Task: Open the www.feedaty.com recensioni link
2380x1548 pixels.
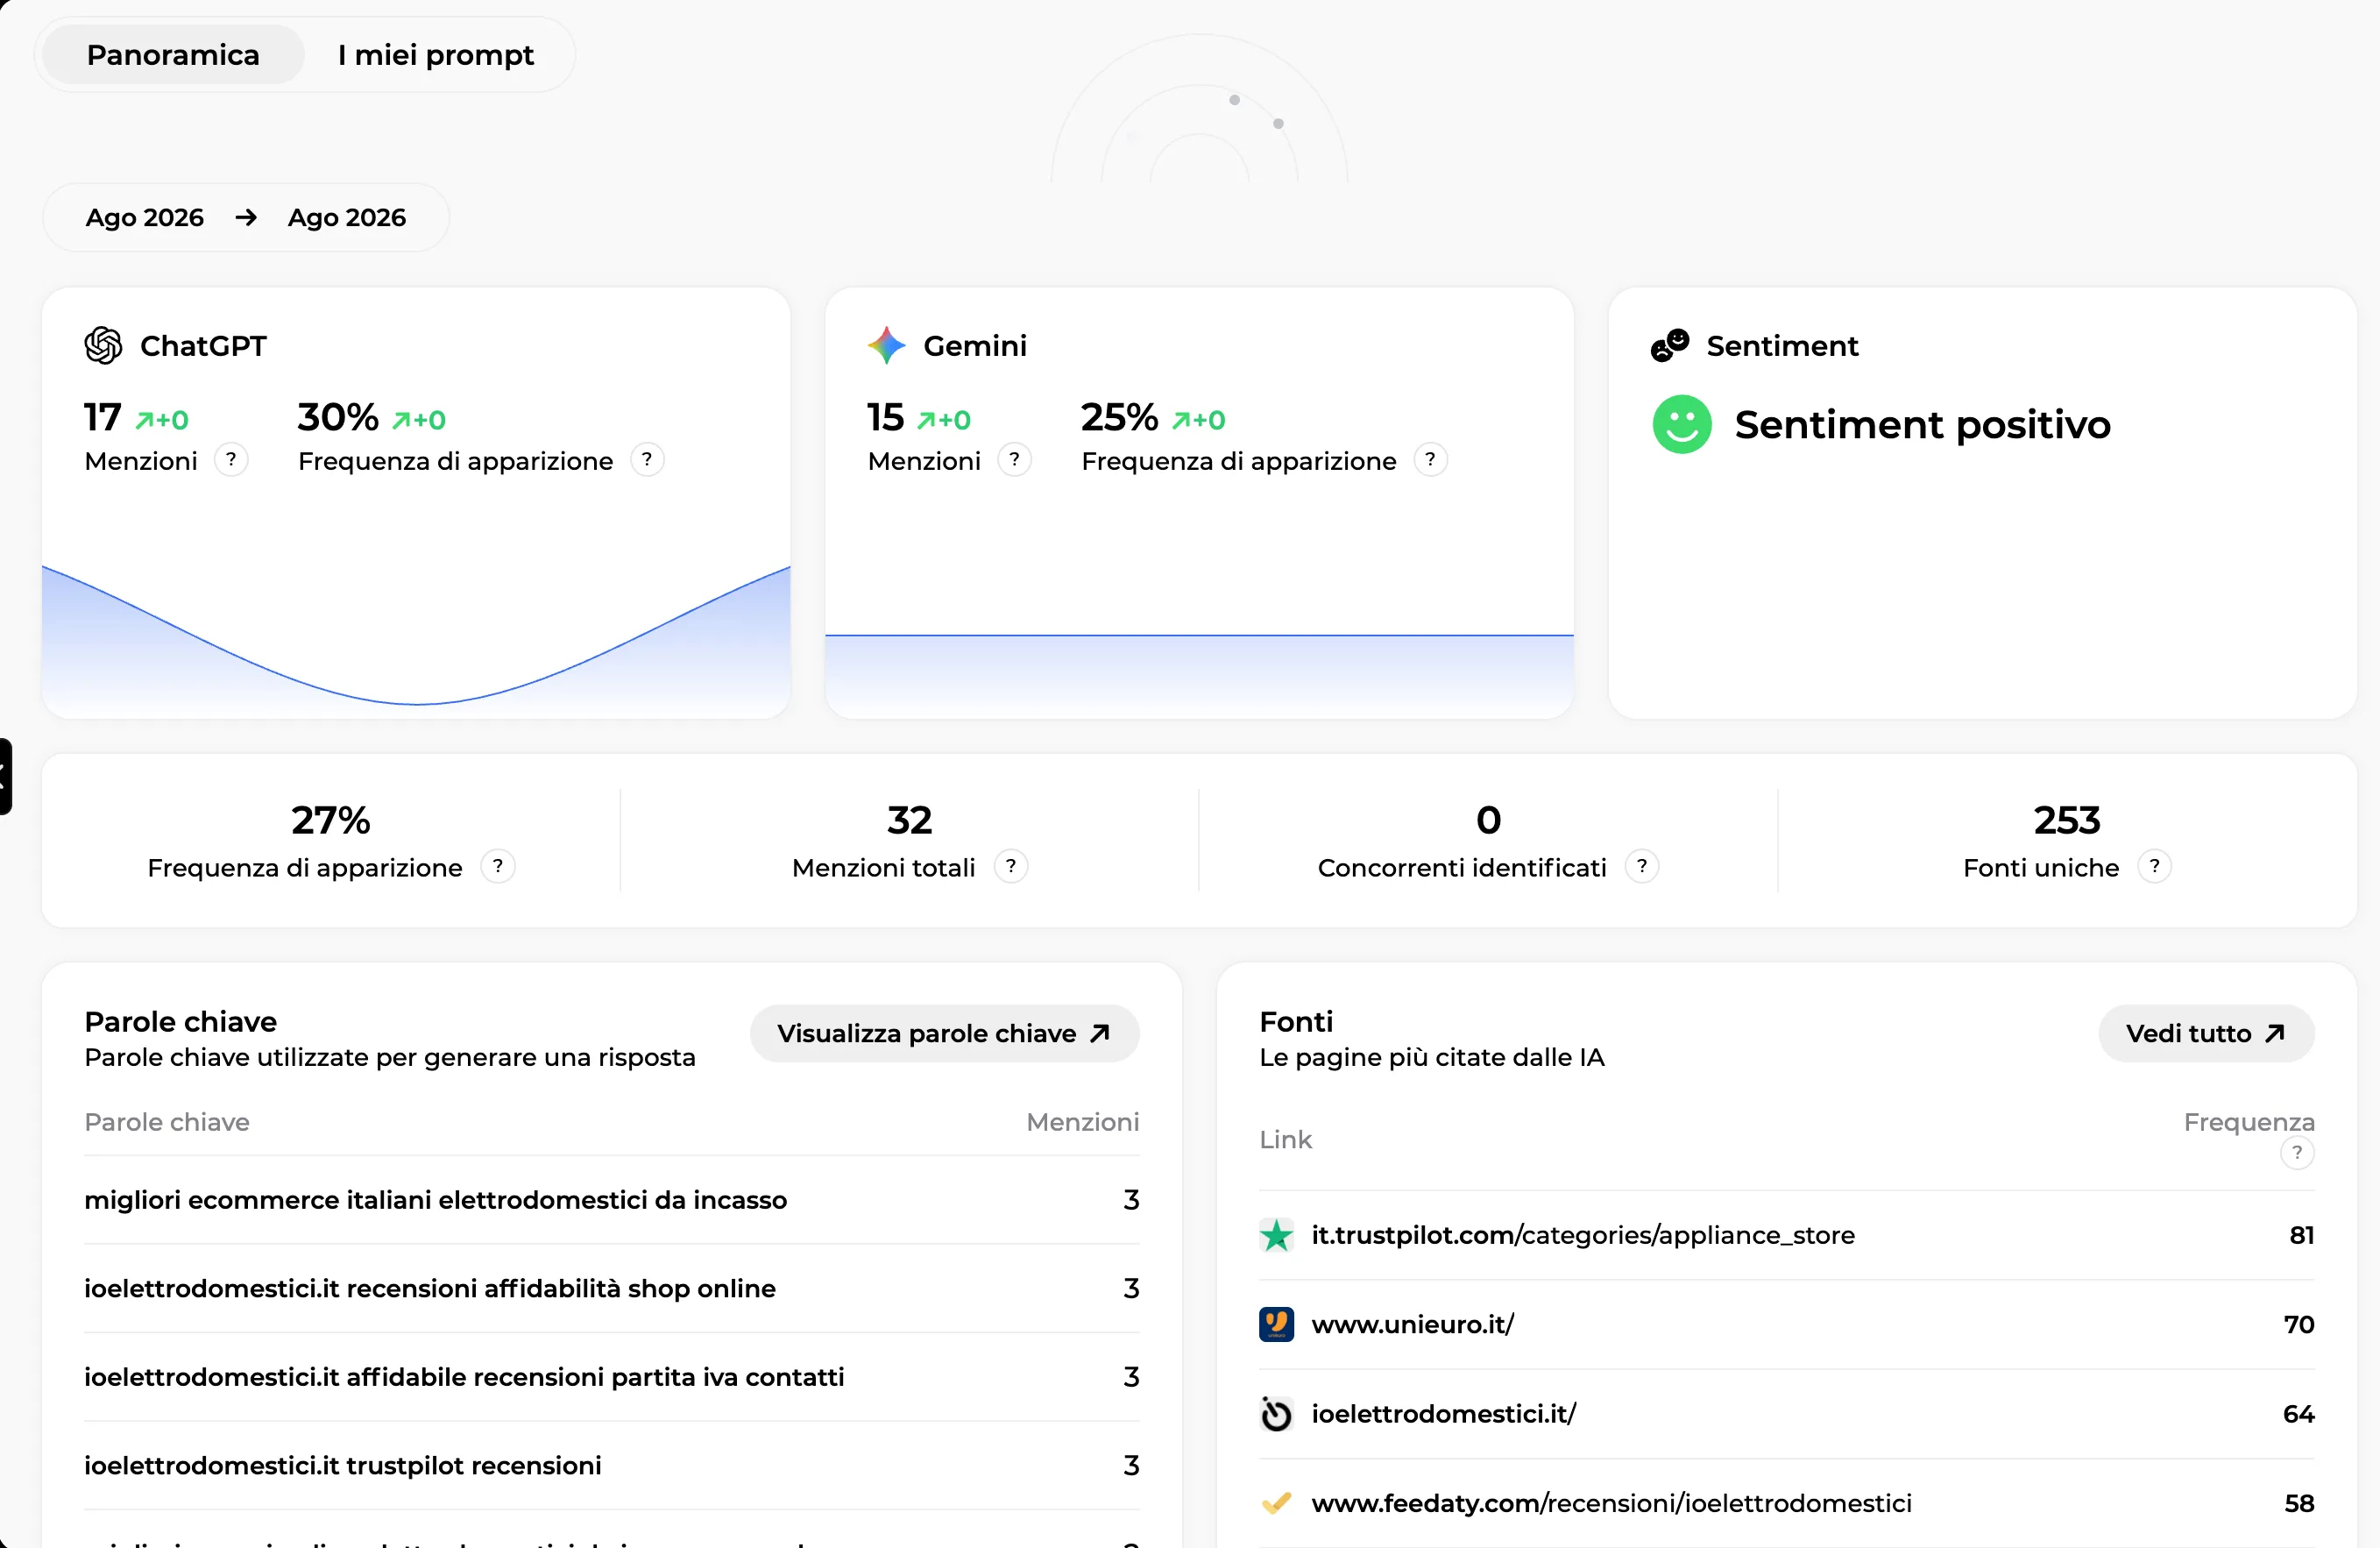Action: coord(1611,1503)
